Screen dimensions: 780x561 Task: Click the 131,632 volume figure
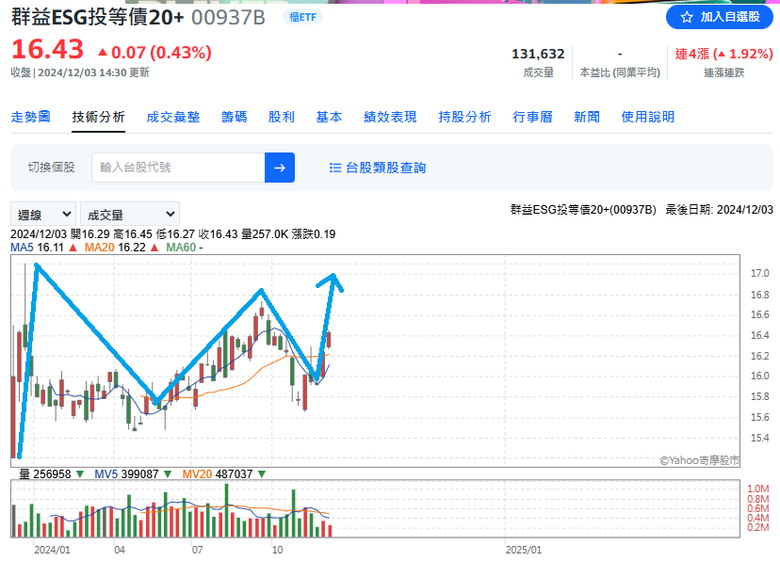click(x=538, y=54)
